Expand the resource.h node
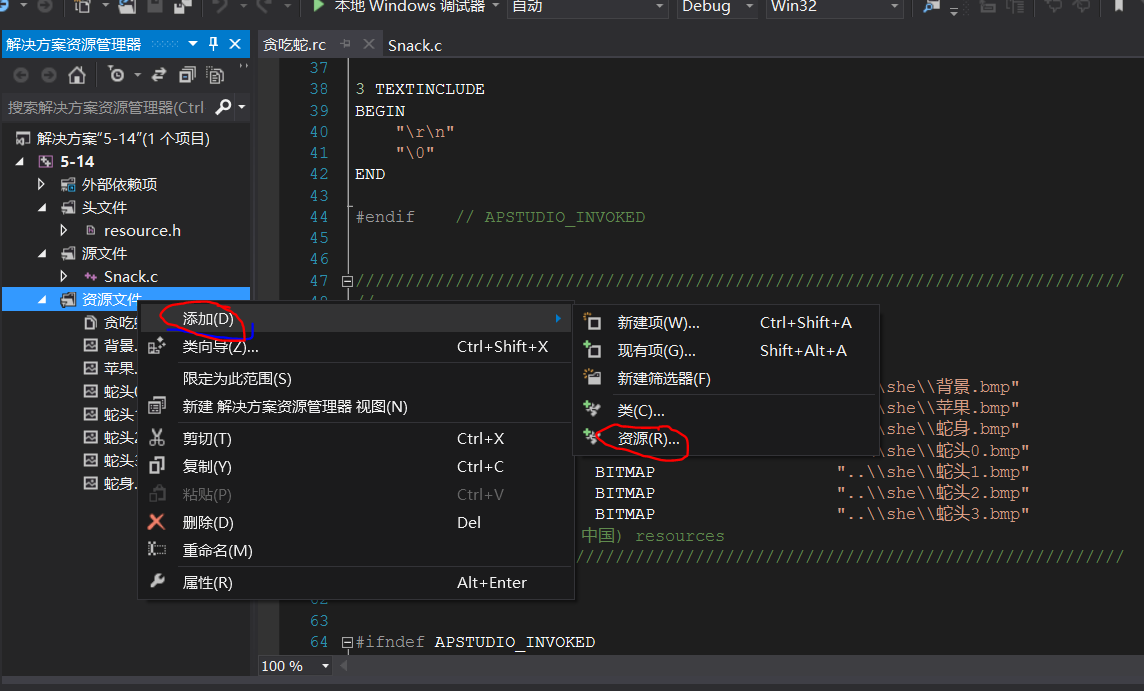This screenshot has height=691, width=1144. click(64, 231)
